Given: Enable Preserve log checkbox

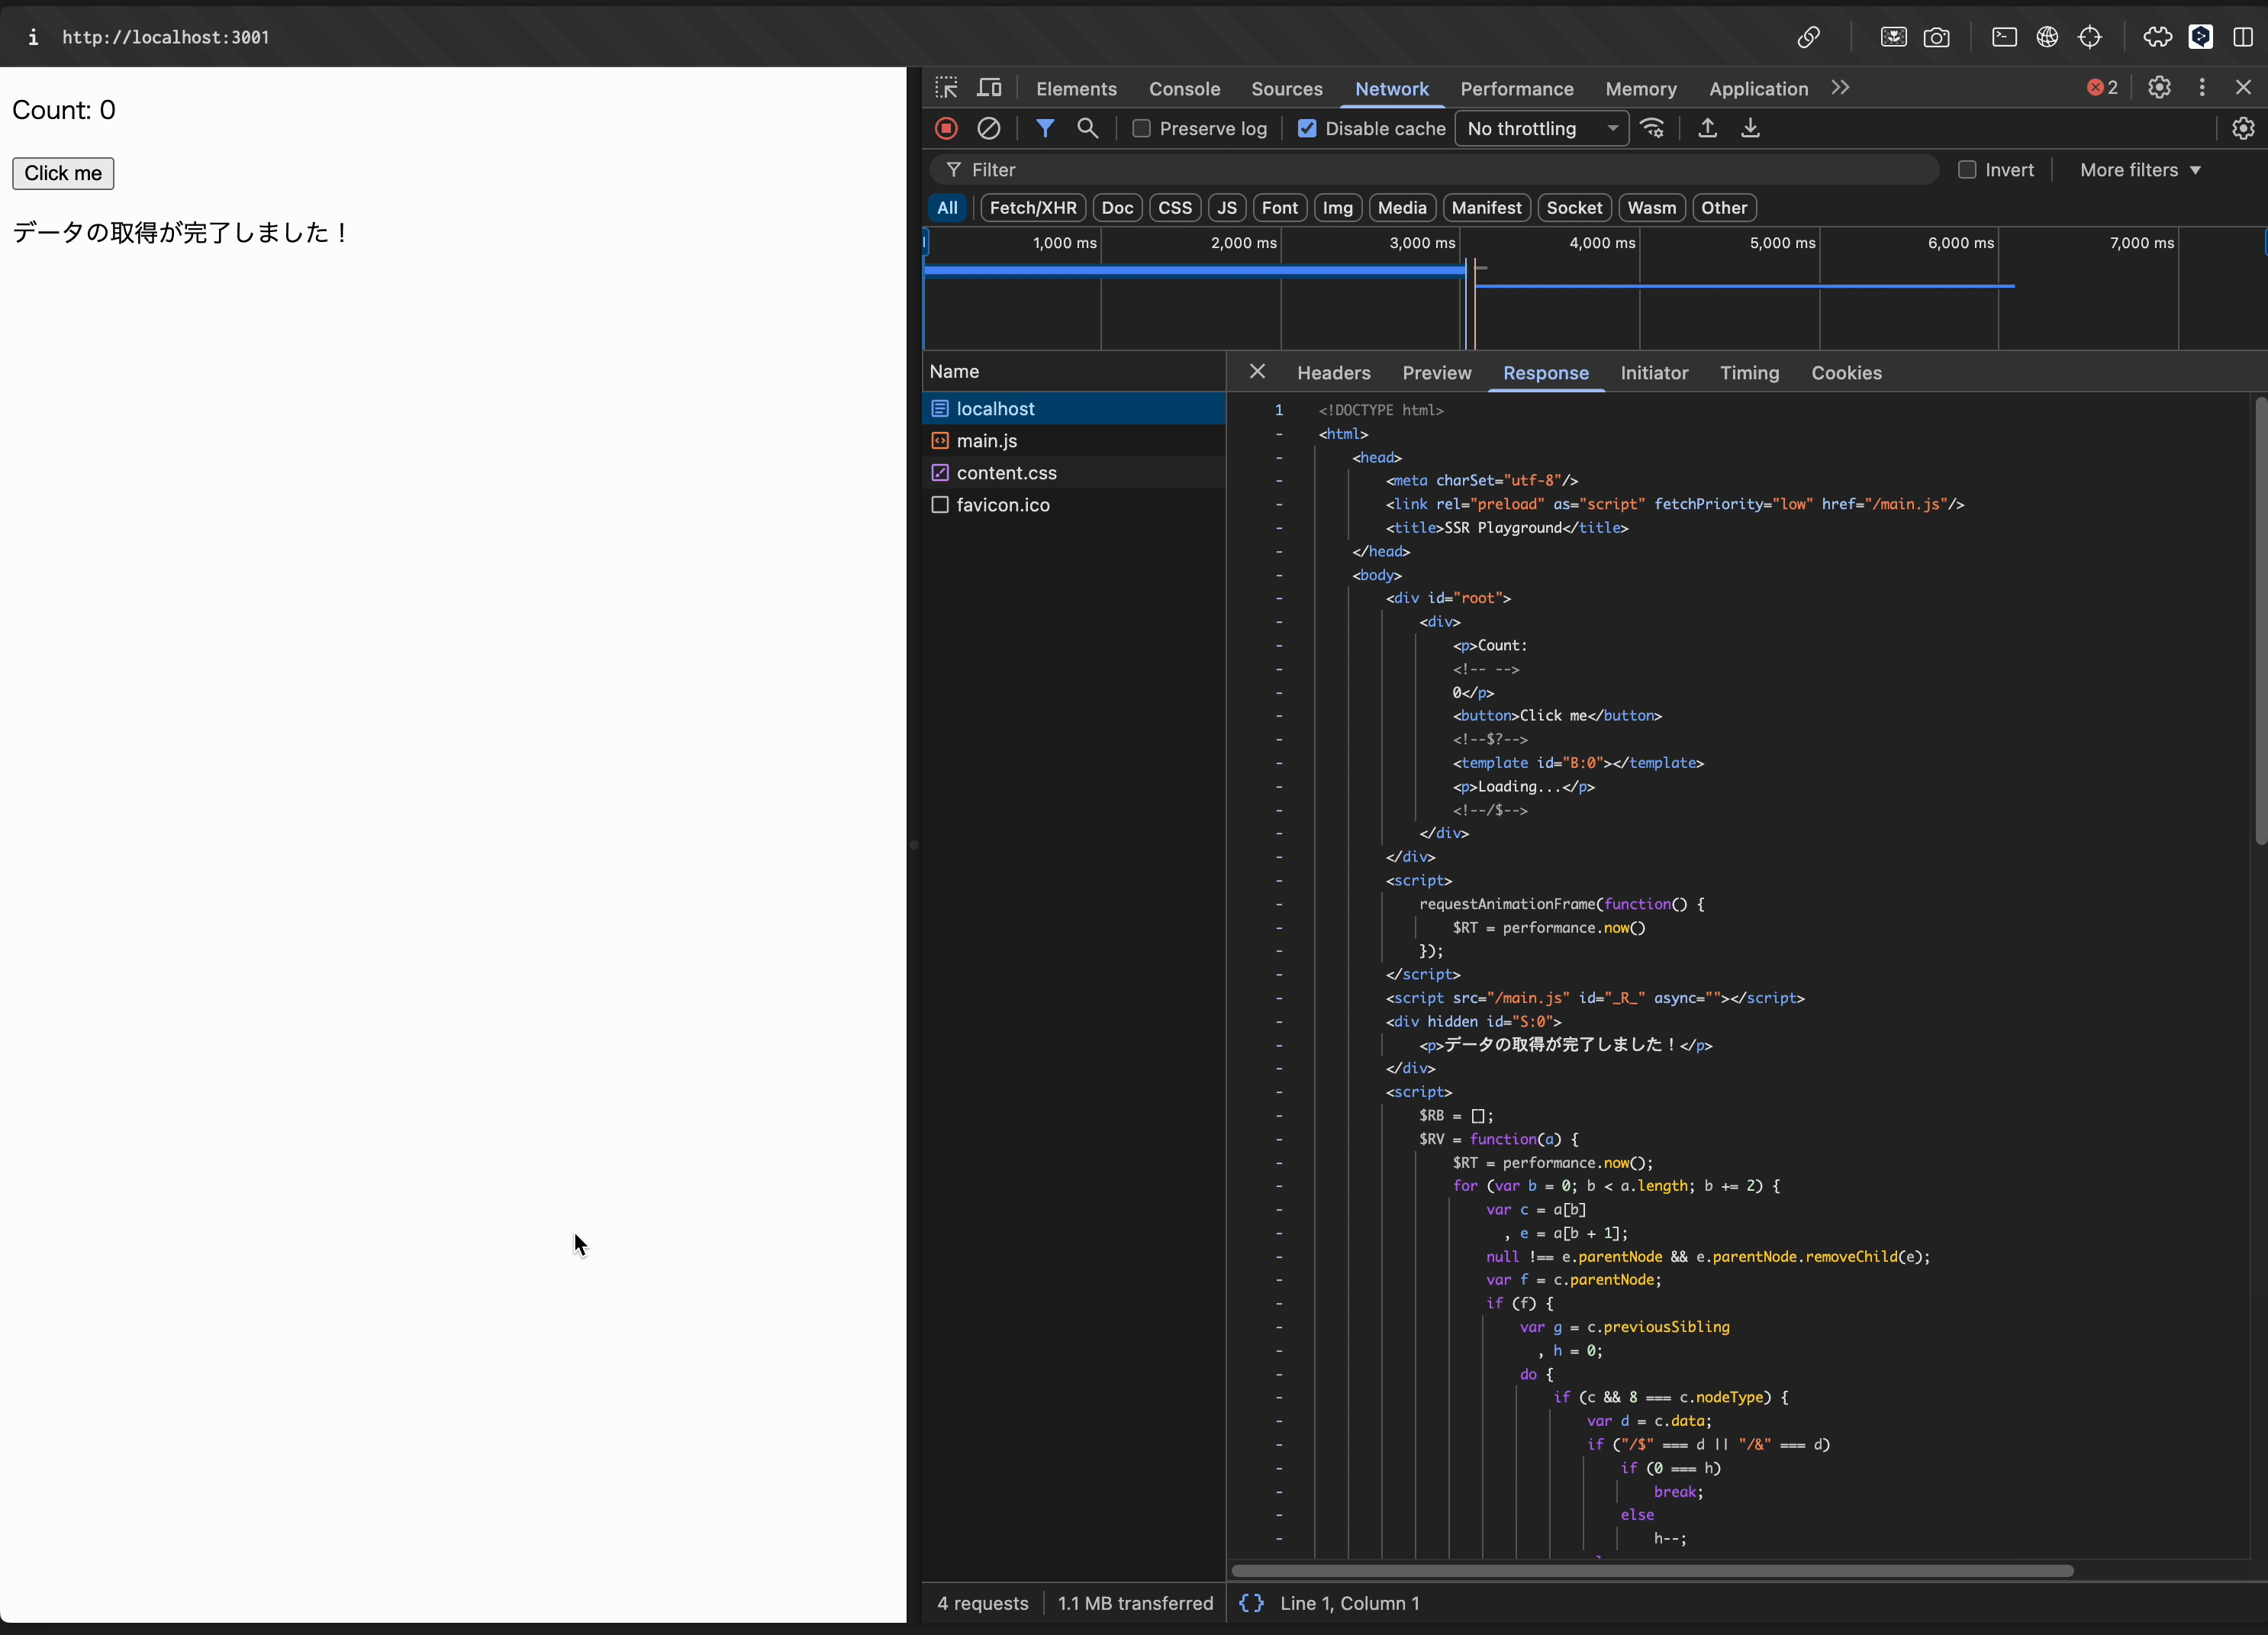Looking at the screenshot, I should click(1141, 128).
